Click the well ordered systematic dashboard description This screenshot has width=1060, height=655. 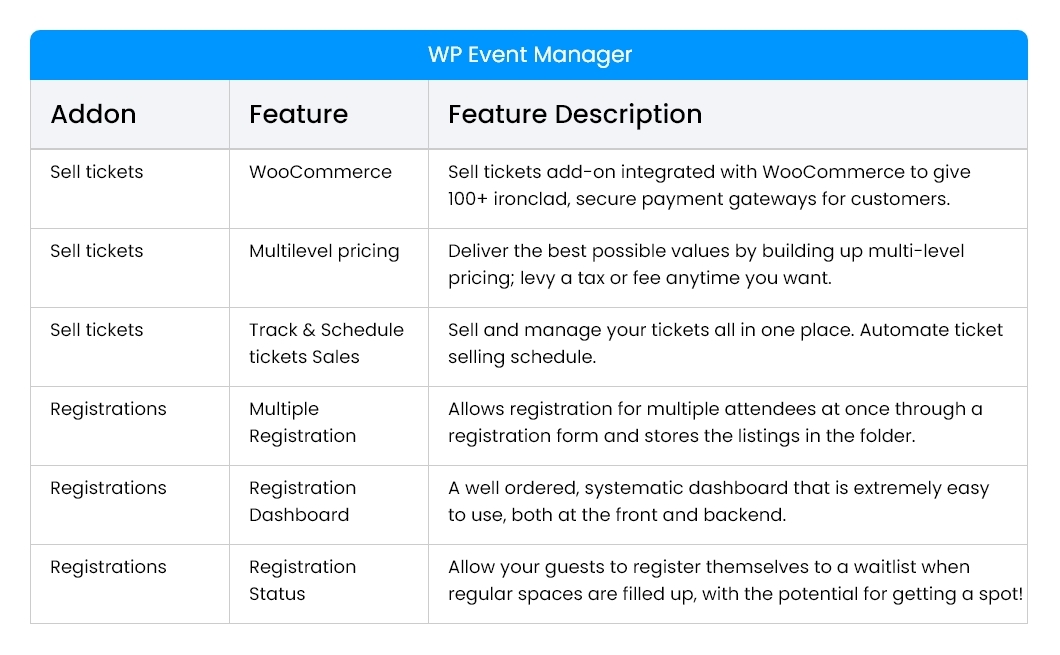pos(719,502)
